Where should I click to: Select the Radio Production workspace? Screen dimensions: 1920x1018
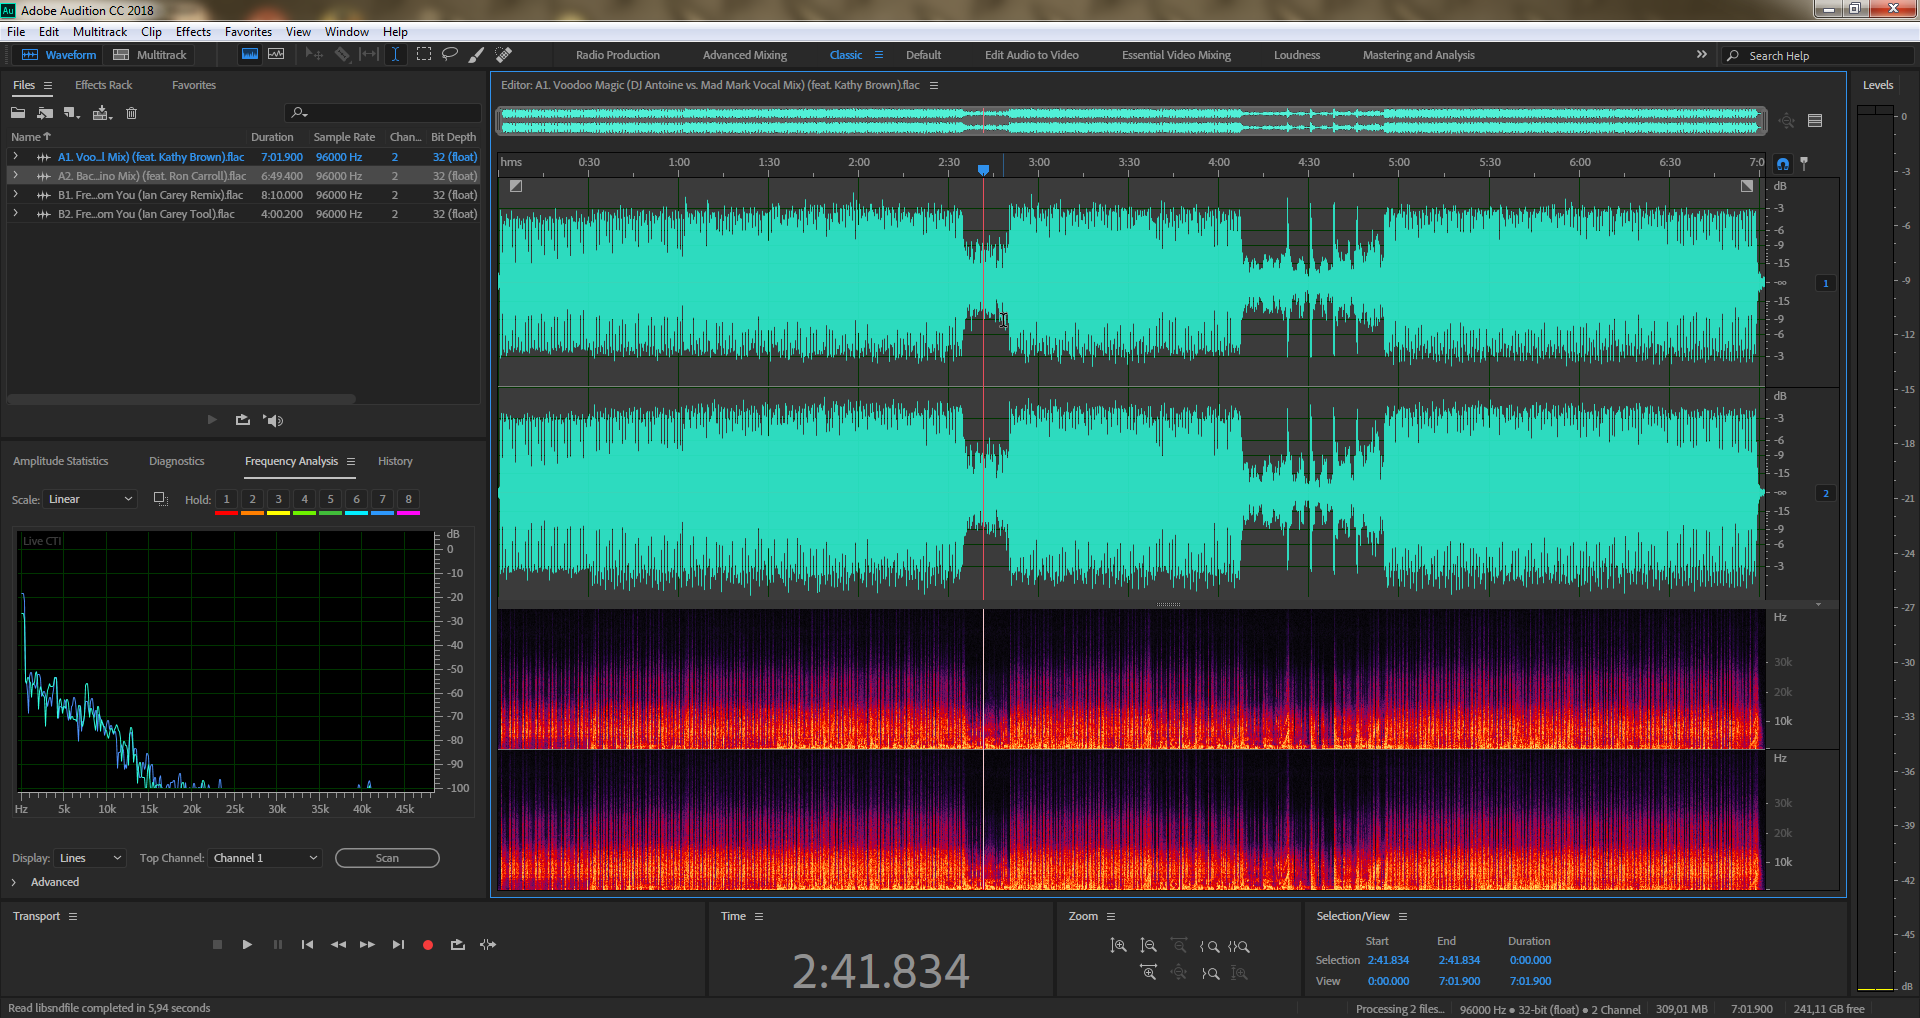[x=618, y=55]
